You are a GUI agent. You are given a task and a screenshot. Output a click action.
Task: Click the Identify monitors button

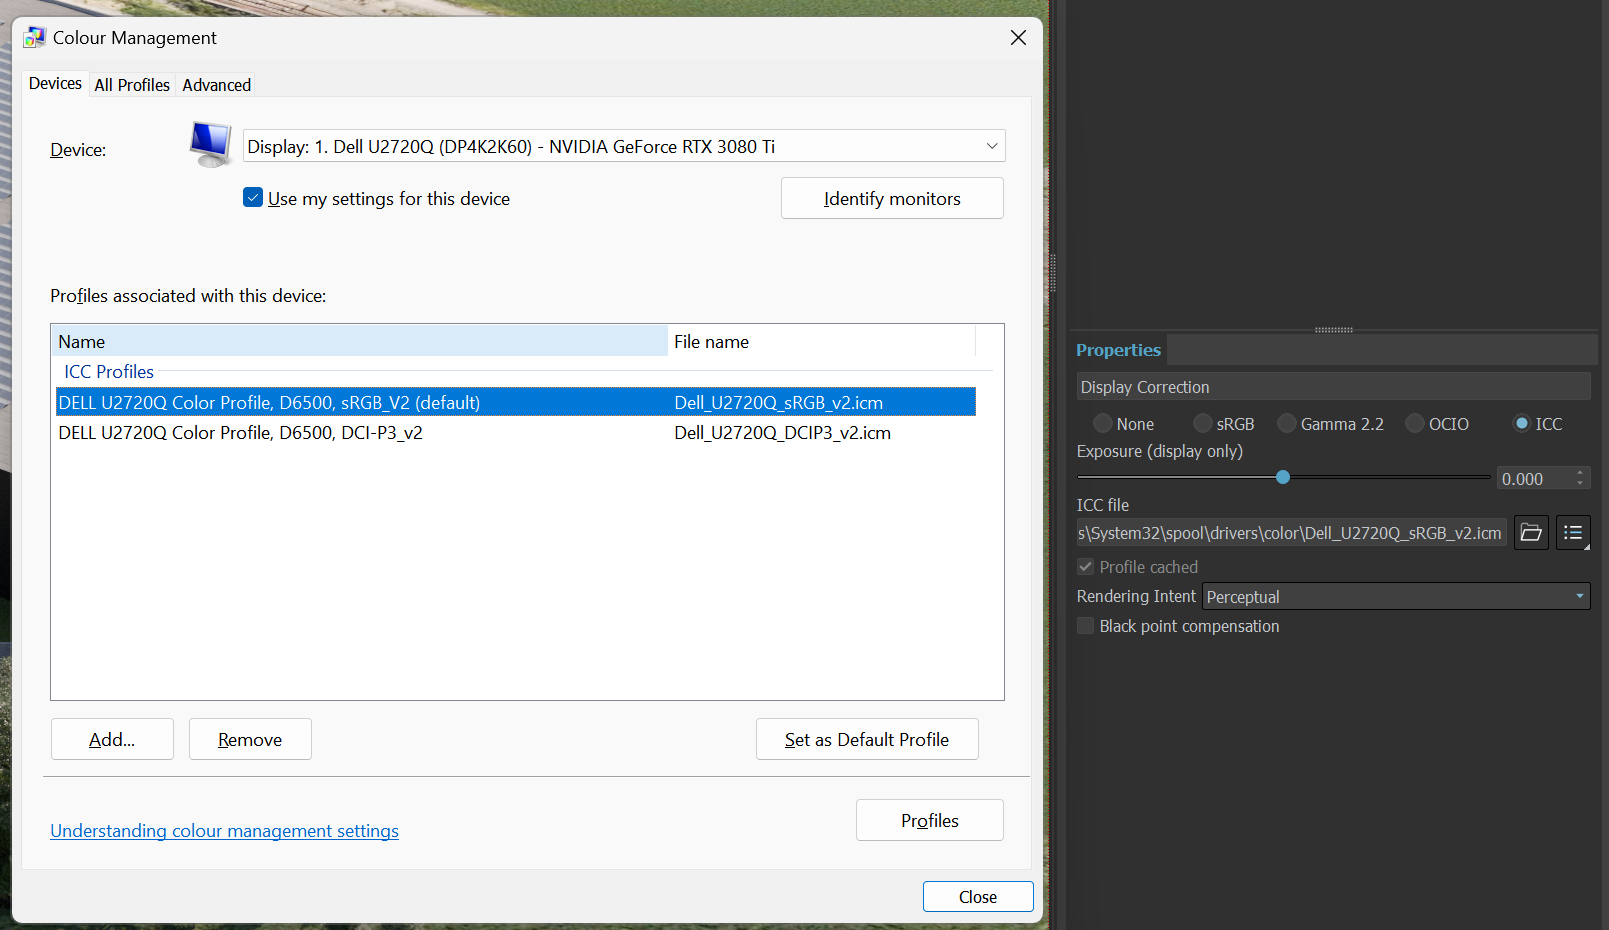[x=892, y=198]
